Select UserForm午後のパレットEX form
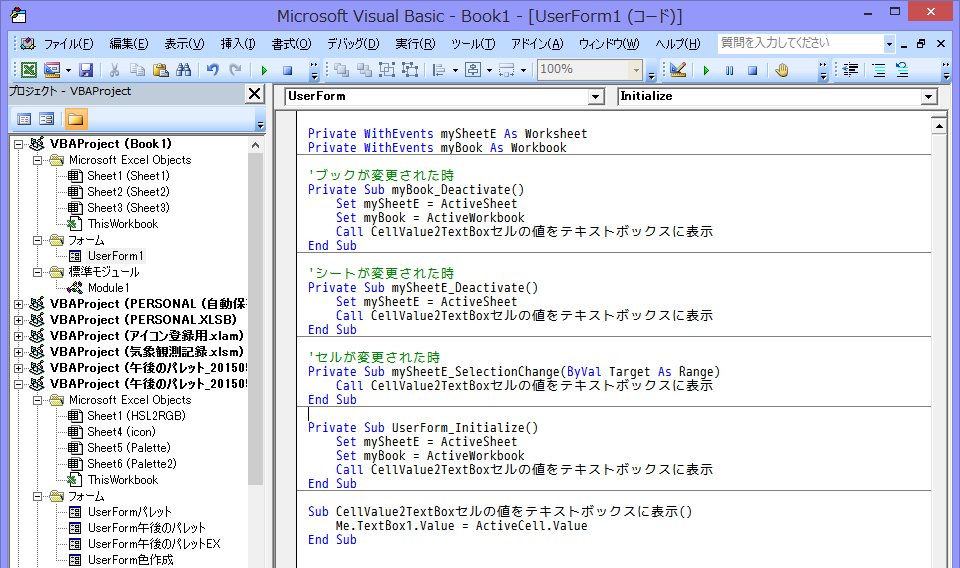Screen dimensions: 960x568 [x=154, y=544]
